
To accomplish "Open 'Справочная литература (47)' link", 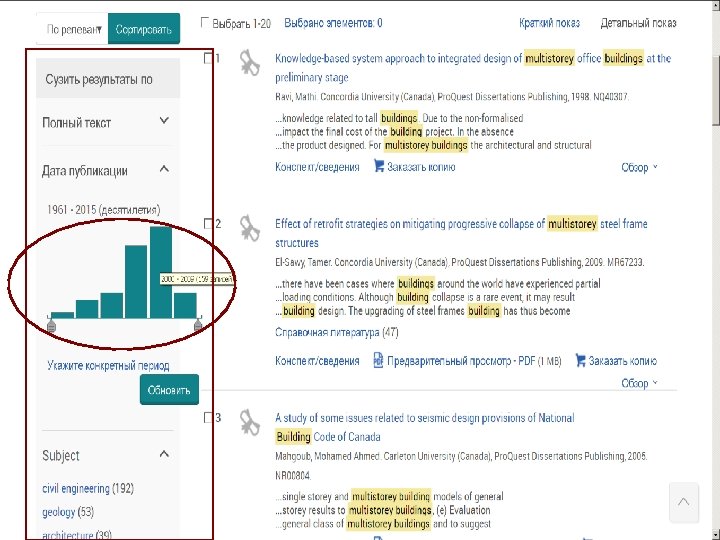I will (x=337, y=332).
